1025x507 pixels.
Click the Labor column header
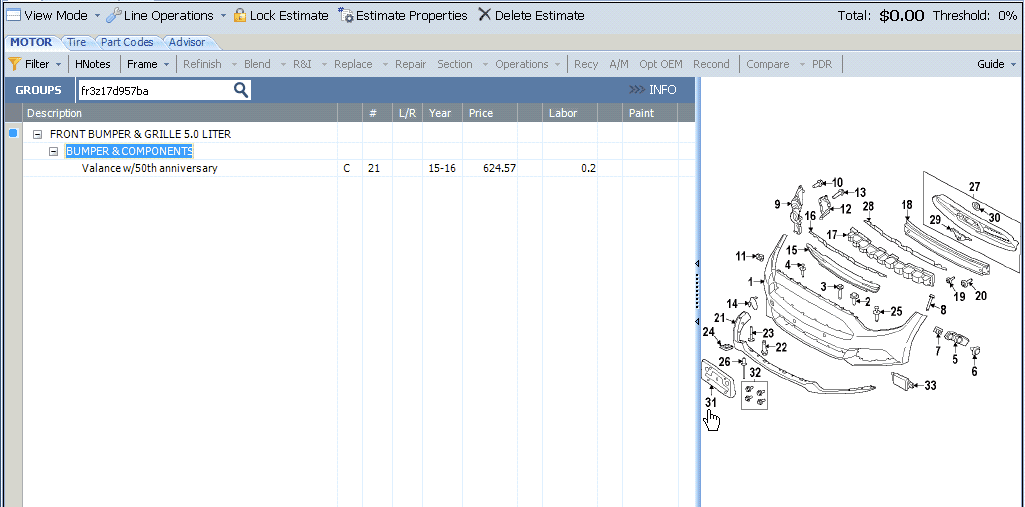(569, 113)
